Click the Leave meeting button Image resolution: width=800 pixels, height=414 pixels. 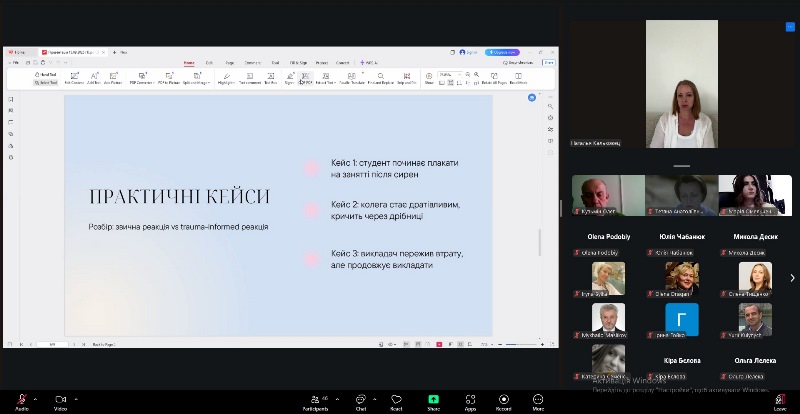click(x=779, y=399)
